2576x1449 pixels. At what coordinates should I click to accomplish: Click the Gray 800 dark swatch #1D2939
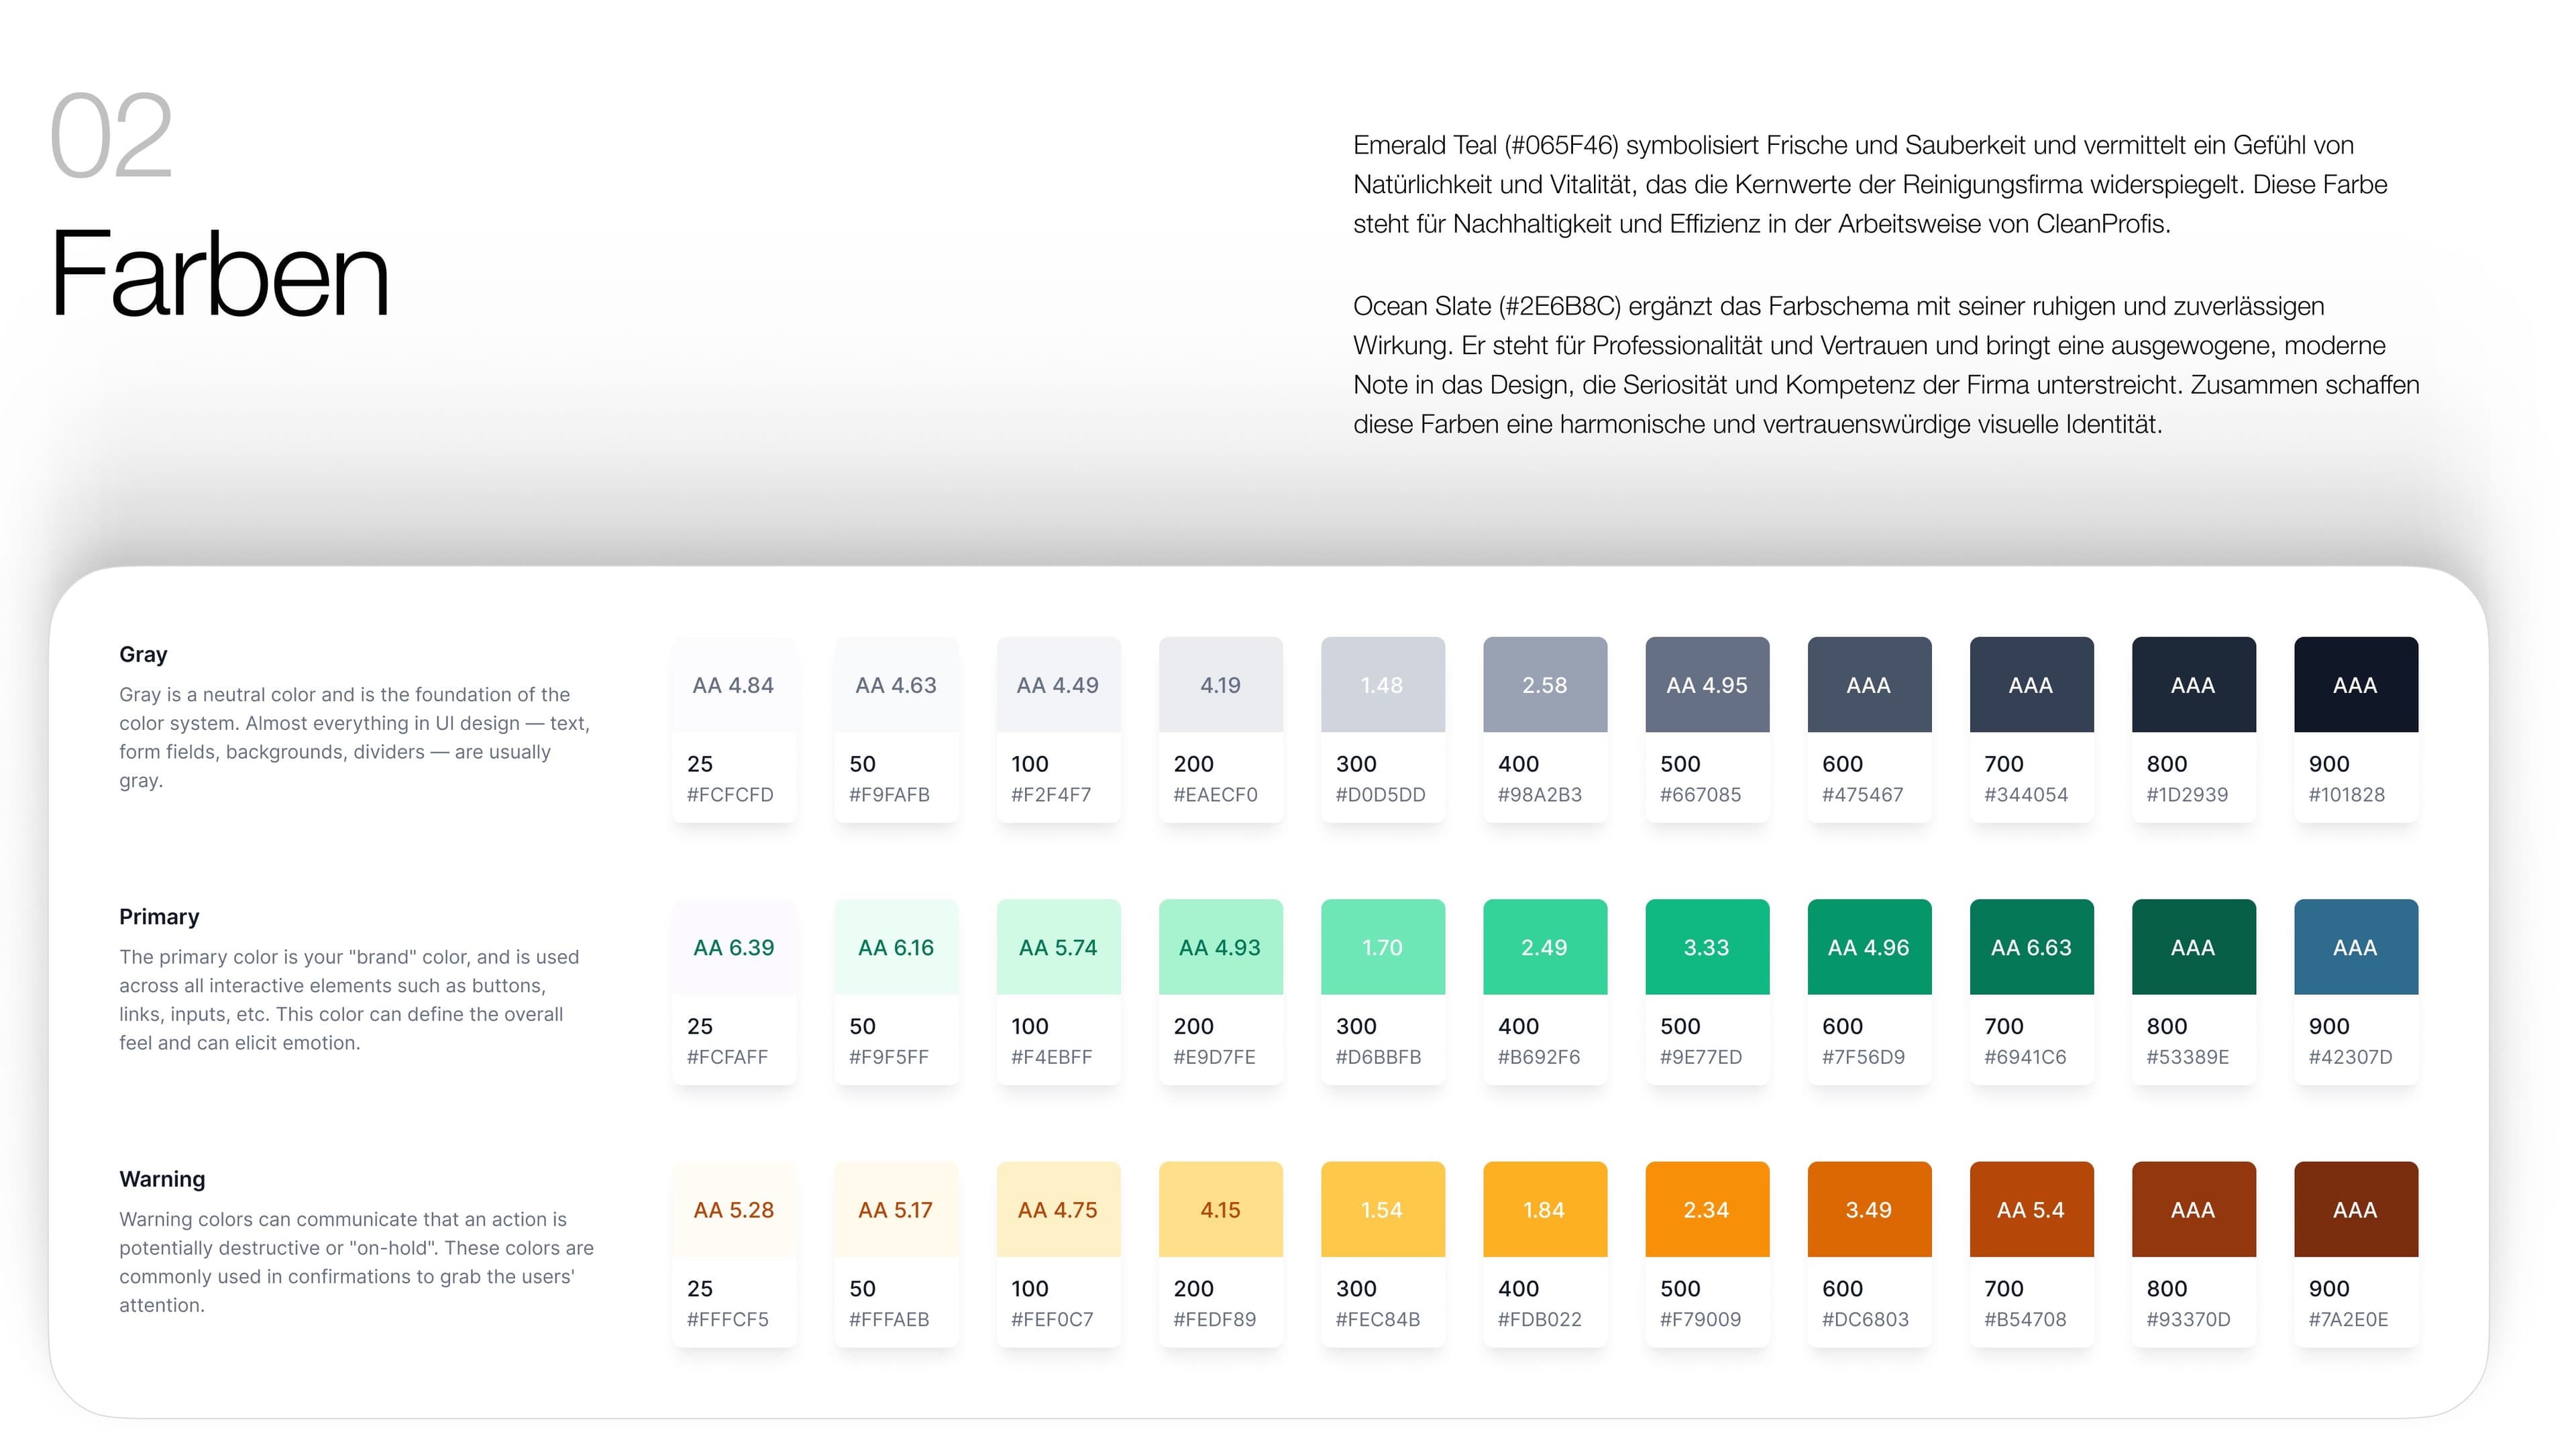click(x=2193, y=685)
